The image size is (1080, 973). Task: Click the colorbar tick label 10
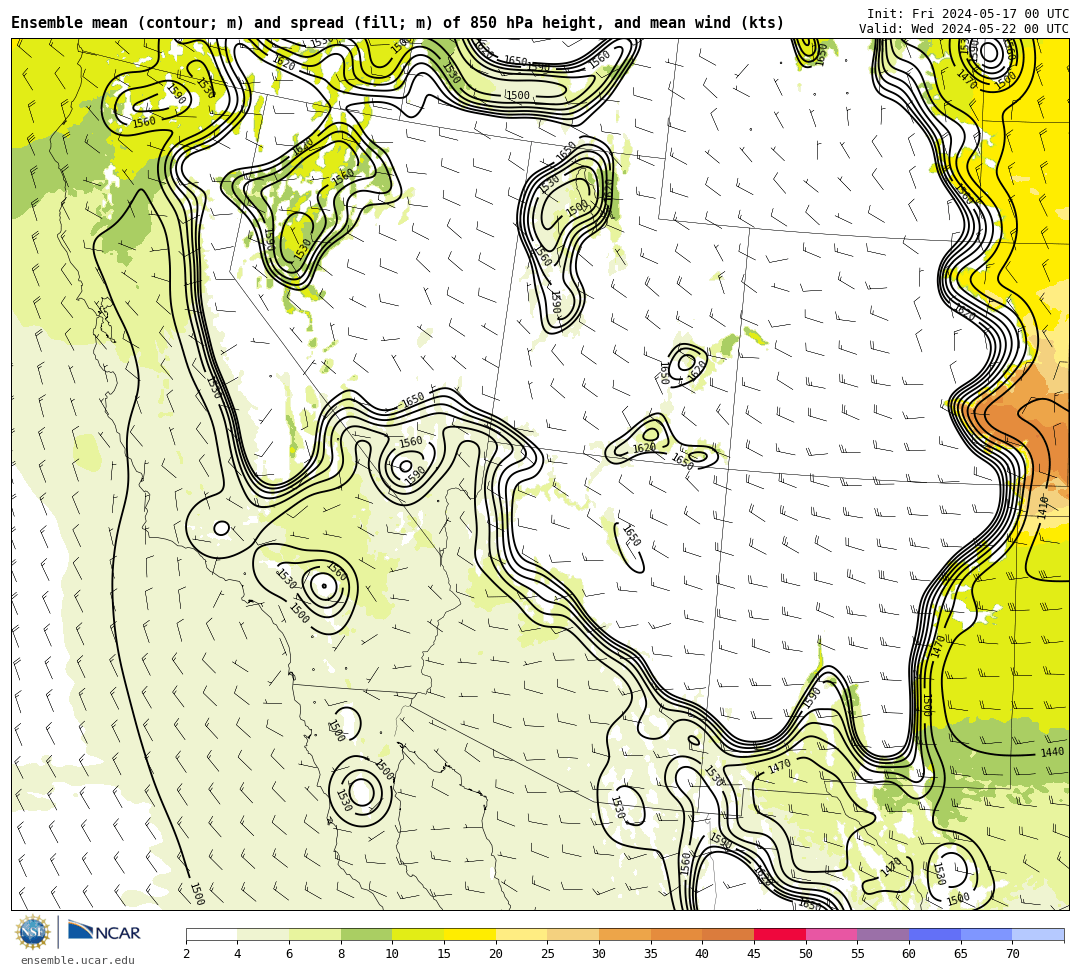[392, 954]
